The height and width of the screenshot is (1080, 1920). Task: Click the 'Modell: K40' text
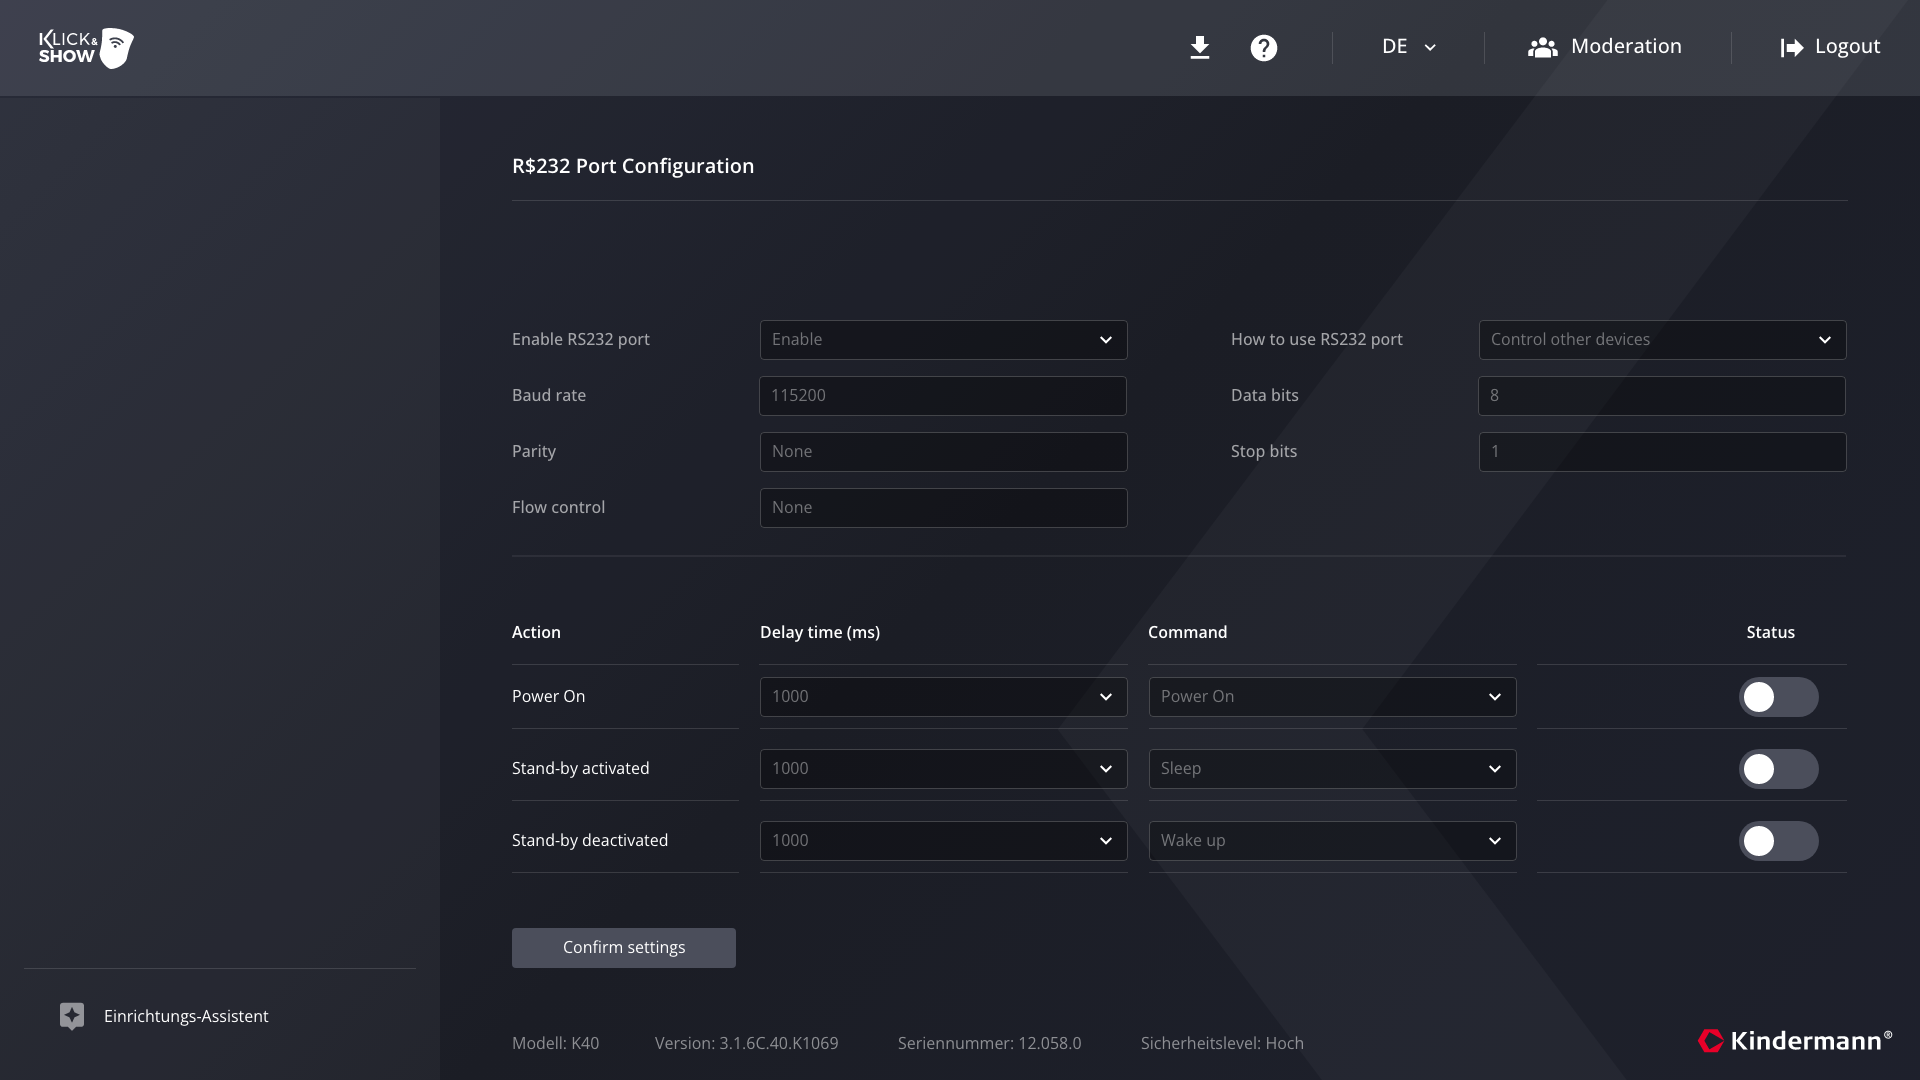click(x=555, y=1043)
